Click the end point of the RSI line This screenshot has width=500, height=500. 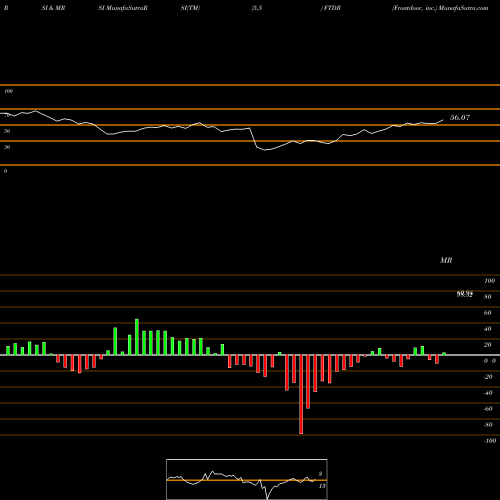coord(443,120)
